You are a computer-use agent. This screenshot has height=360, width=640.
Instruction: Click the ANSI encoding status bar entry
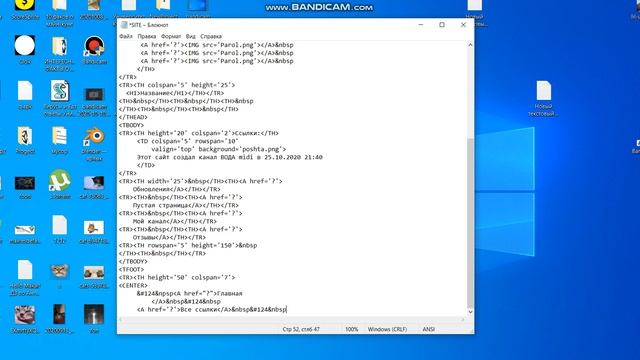428,329
